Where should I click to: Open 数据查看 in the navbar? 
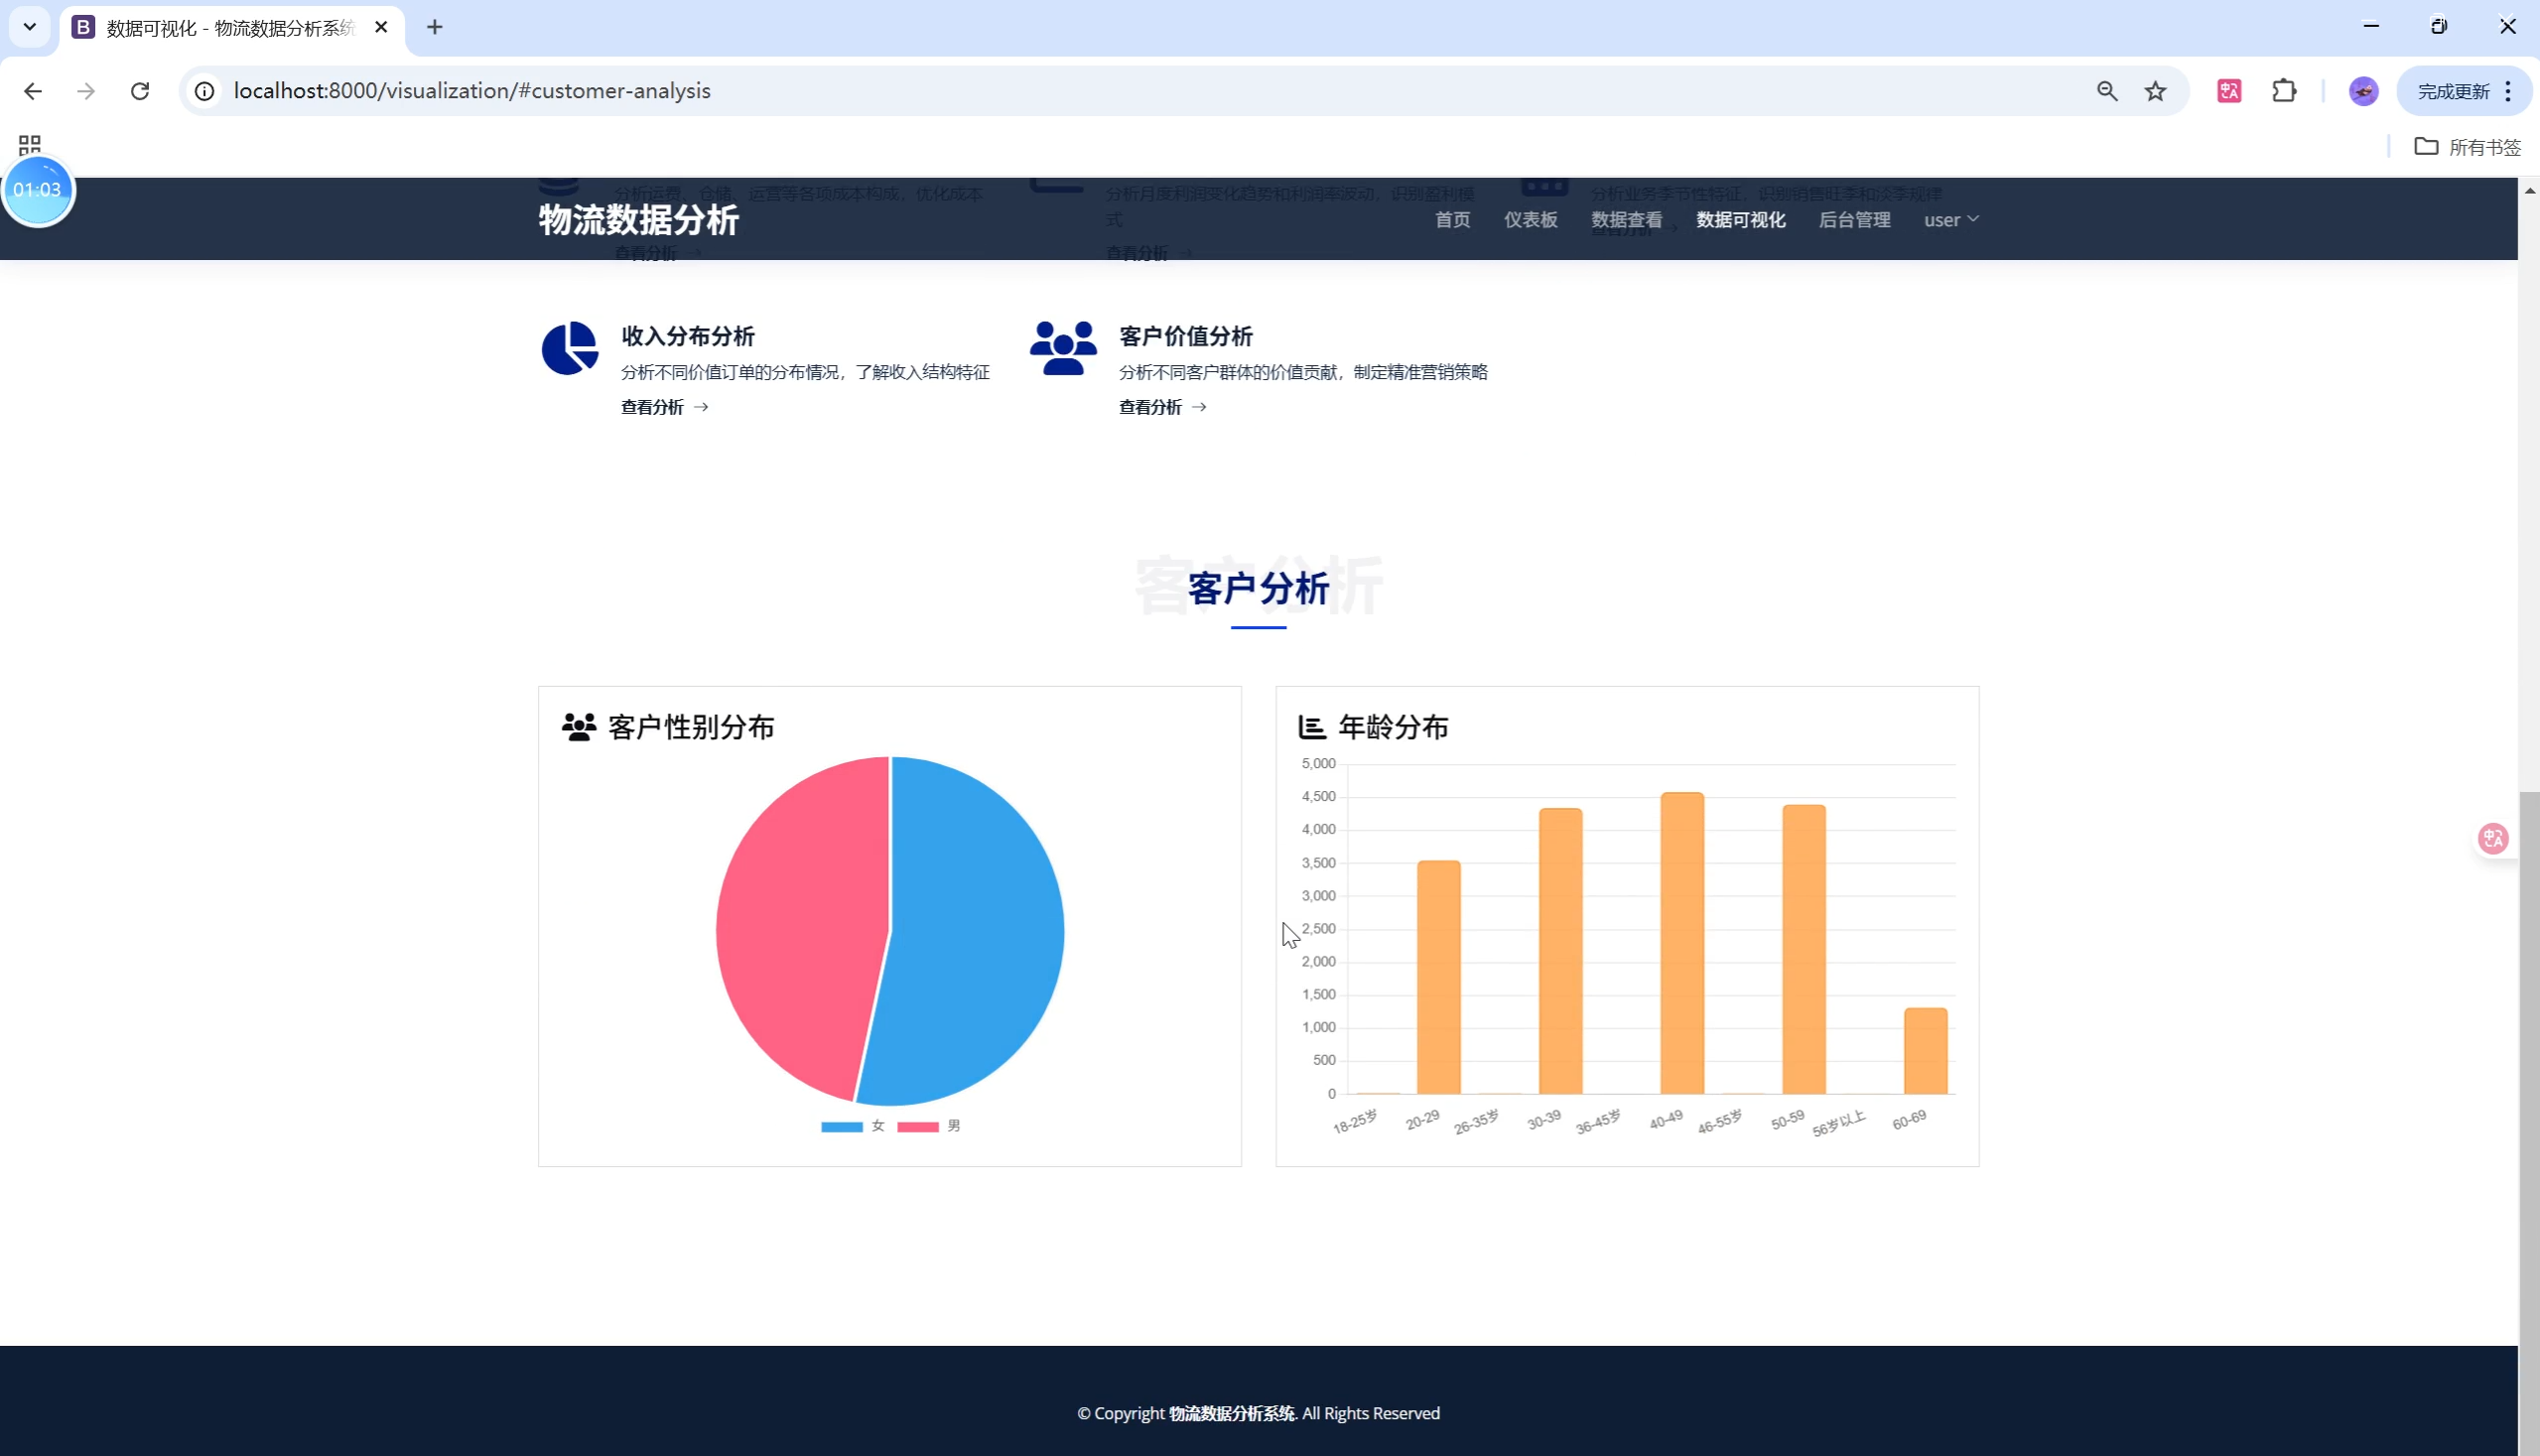tap(1627, 220)
